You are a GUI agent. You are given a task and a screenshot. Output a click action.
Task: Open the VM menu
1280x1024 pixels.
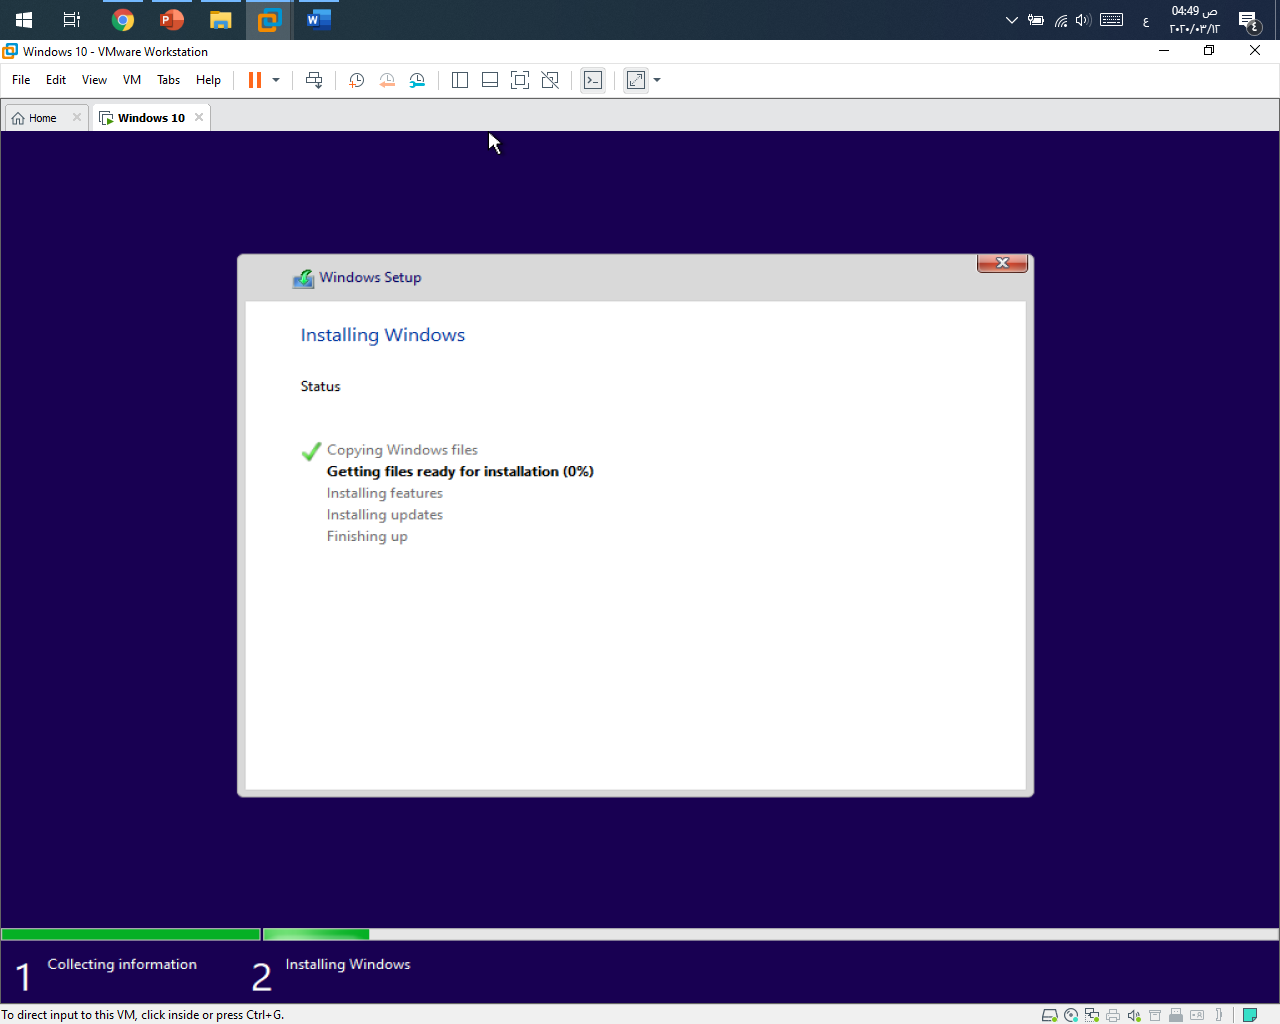tap(132, 80)
